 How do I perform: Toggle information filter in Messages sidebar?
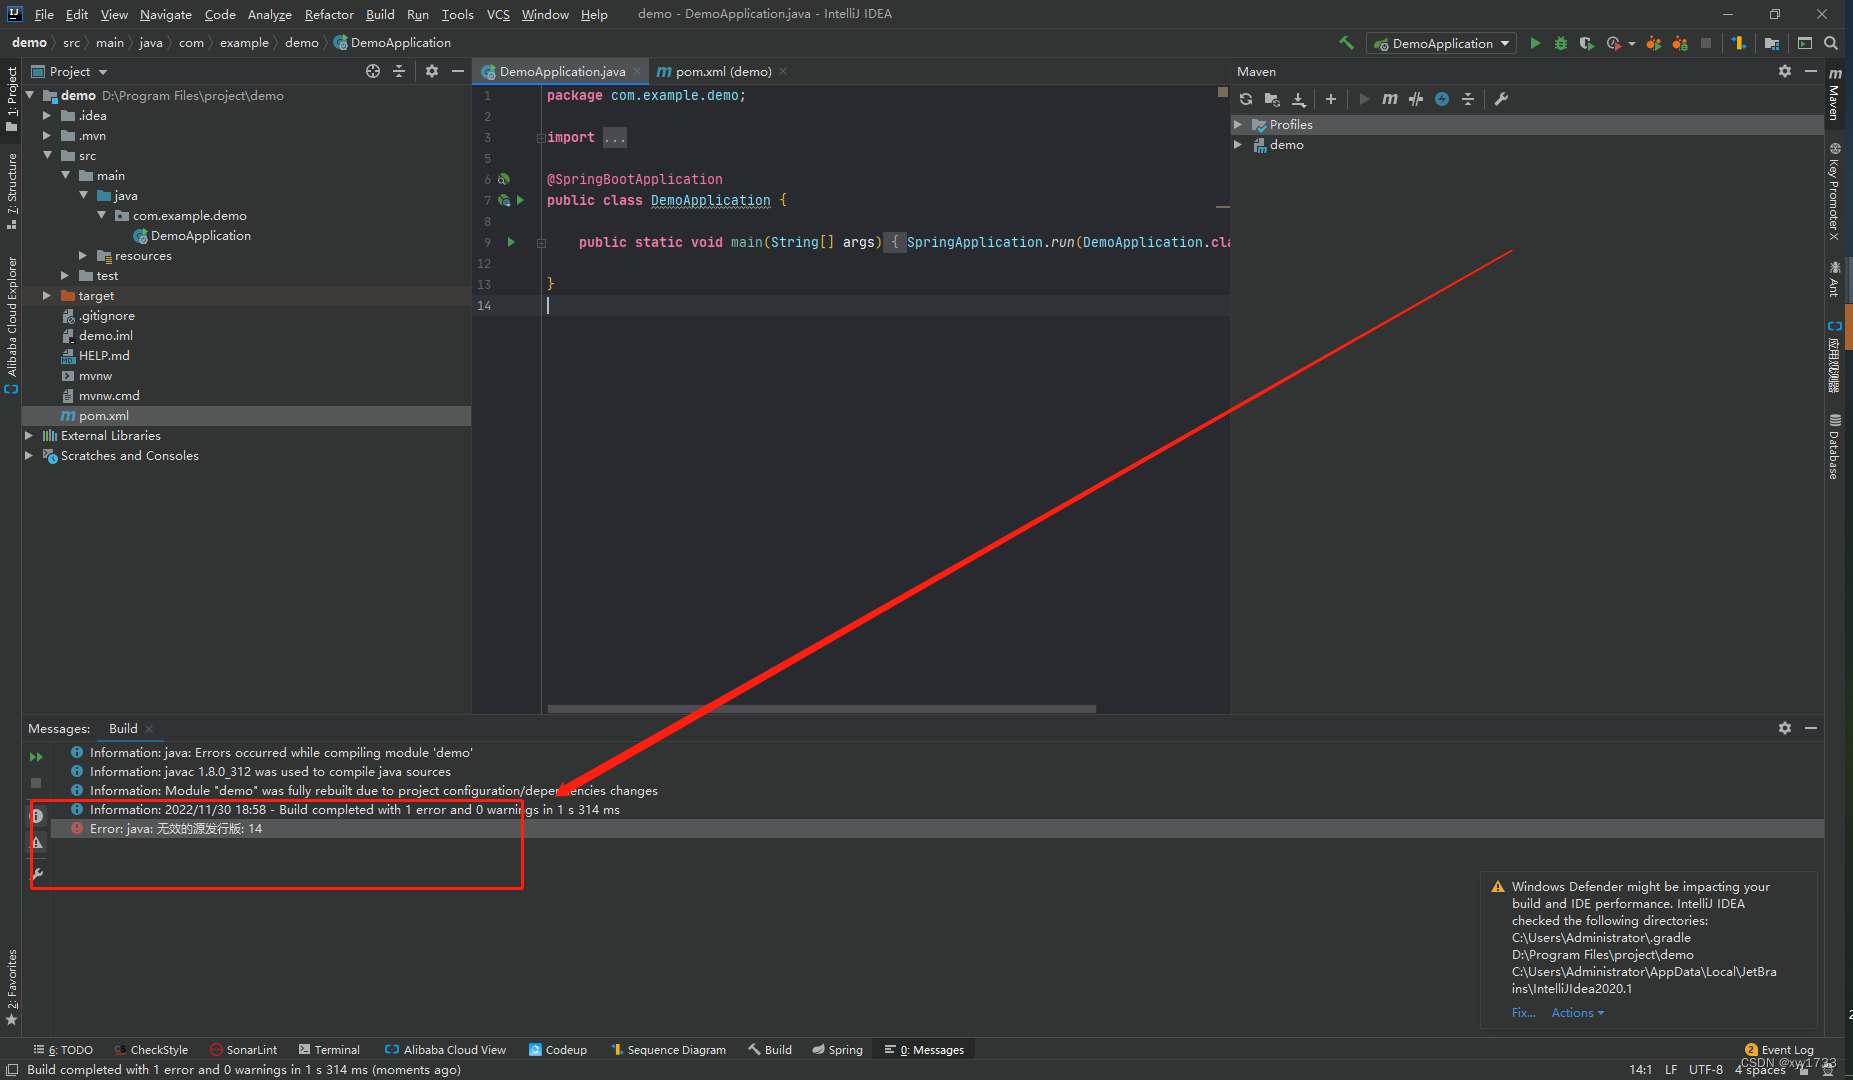tap(37, 816)
